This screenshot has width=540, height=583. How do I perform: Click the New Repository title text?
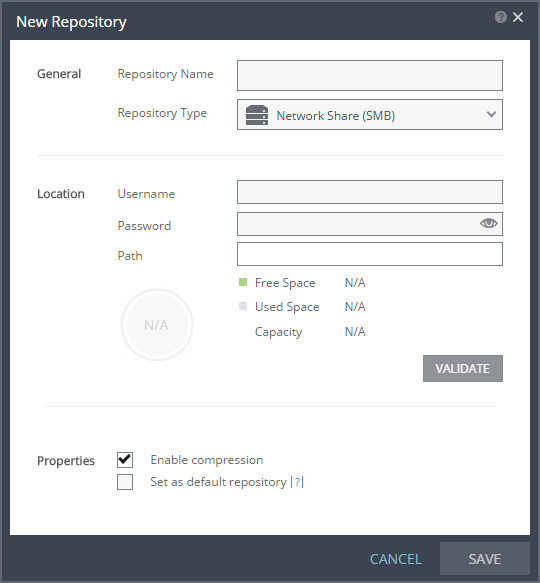71,22
